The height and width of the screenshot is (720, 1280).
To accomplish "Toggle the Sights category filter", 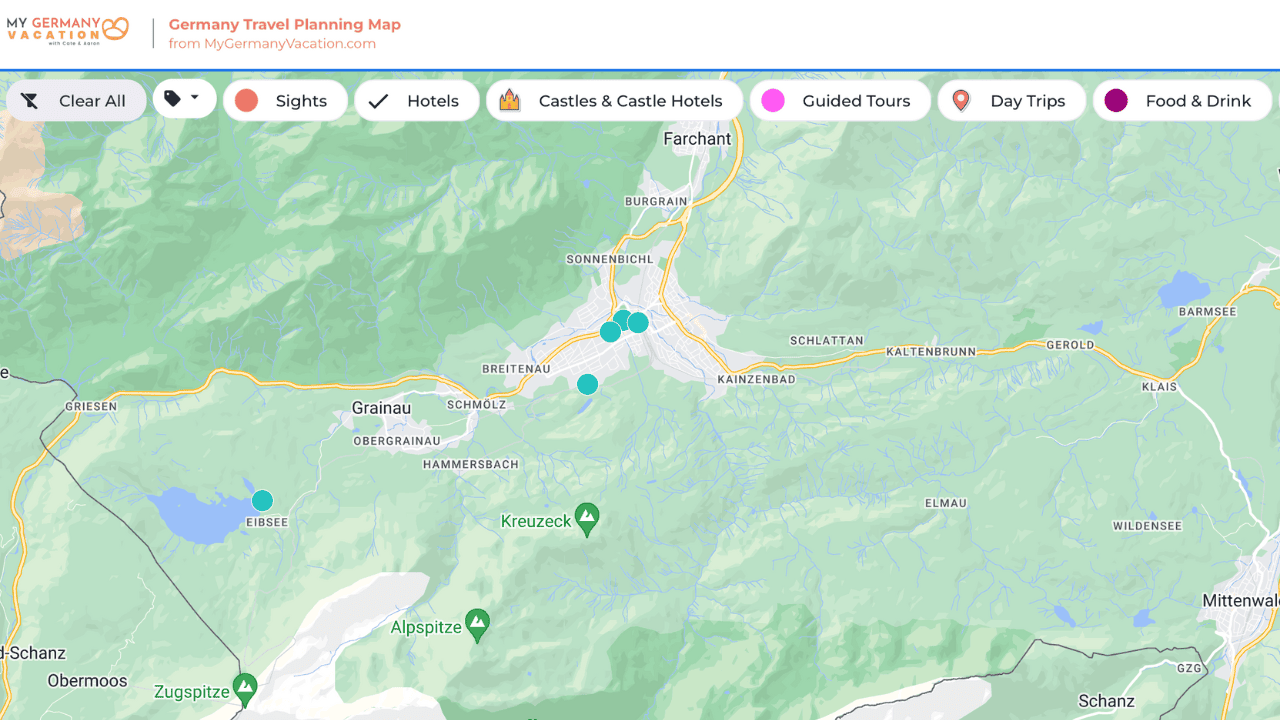I will (285, 101).
